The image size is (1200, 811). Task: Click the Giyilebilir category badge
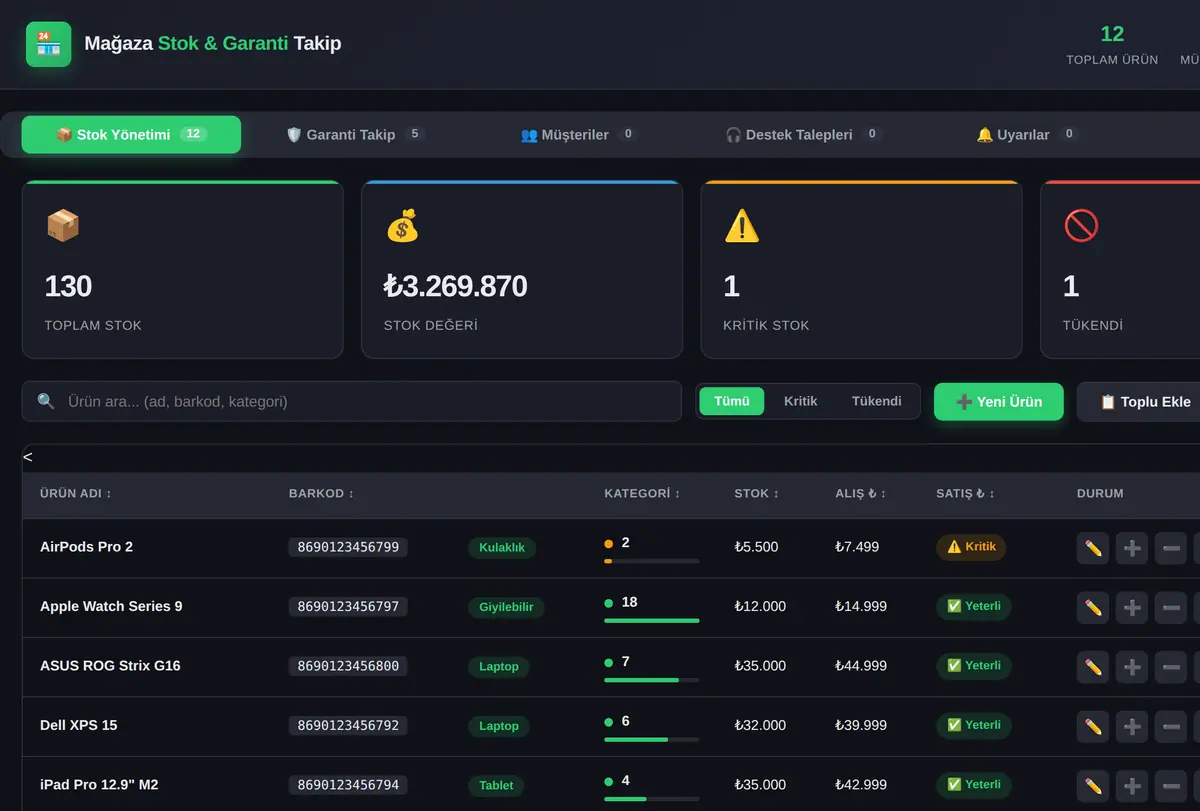pyautogui.click(x=507, y=607)
